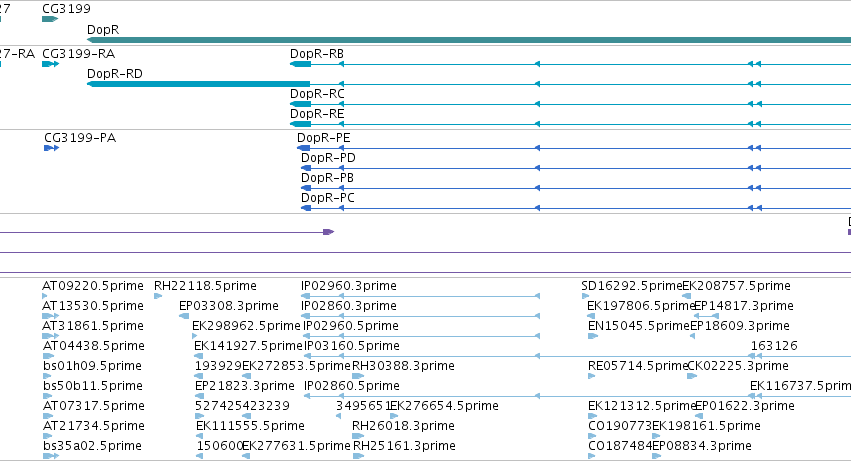The height and width of the screenshot is (461, 851).
Task: Click the EP18609.3prime EST label
Action: pos(740,326)
